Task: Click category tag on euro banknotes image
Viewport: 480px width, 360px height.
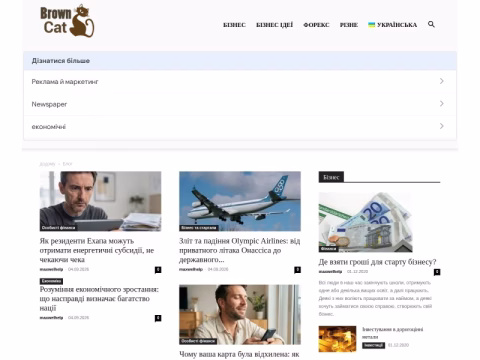Action: point(328,249)
